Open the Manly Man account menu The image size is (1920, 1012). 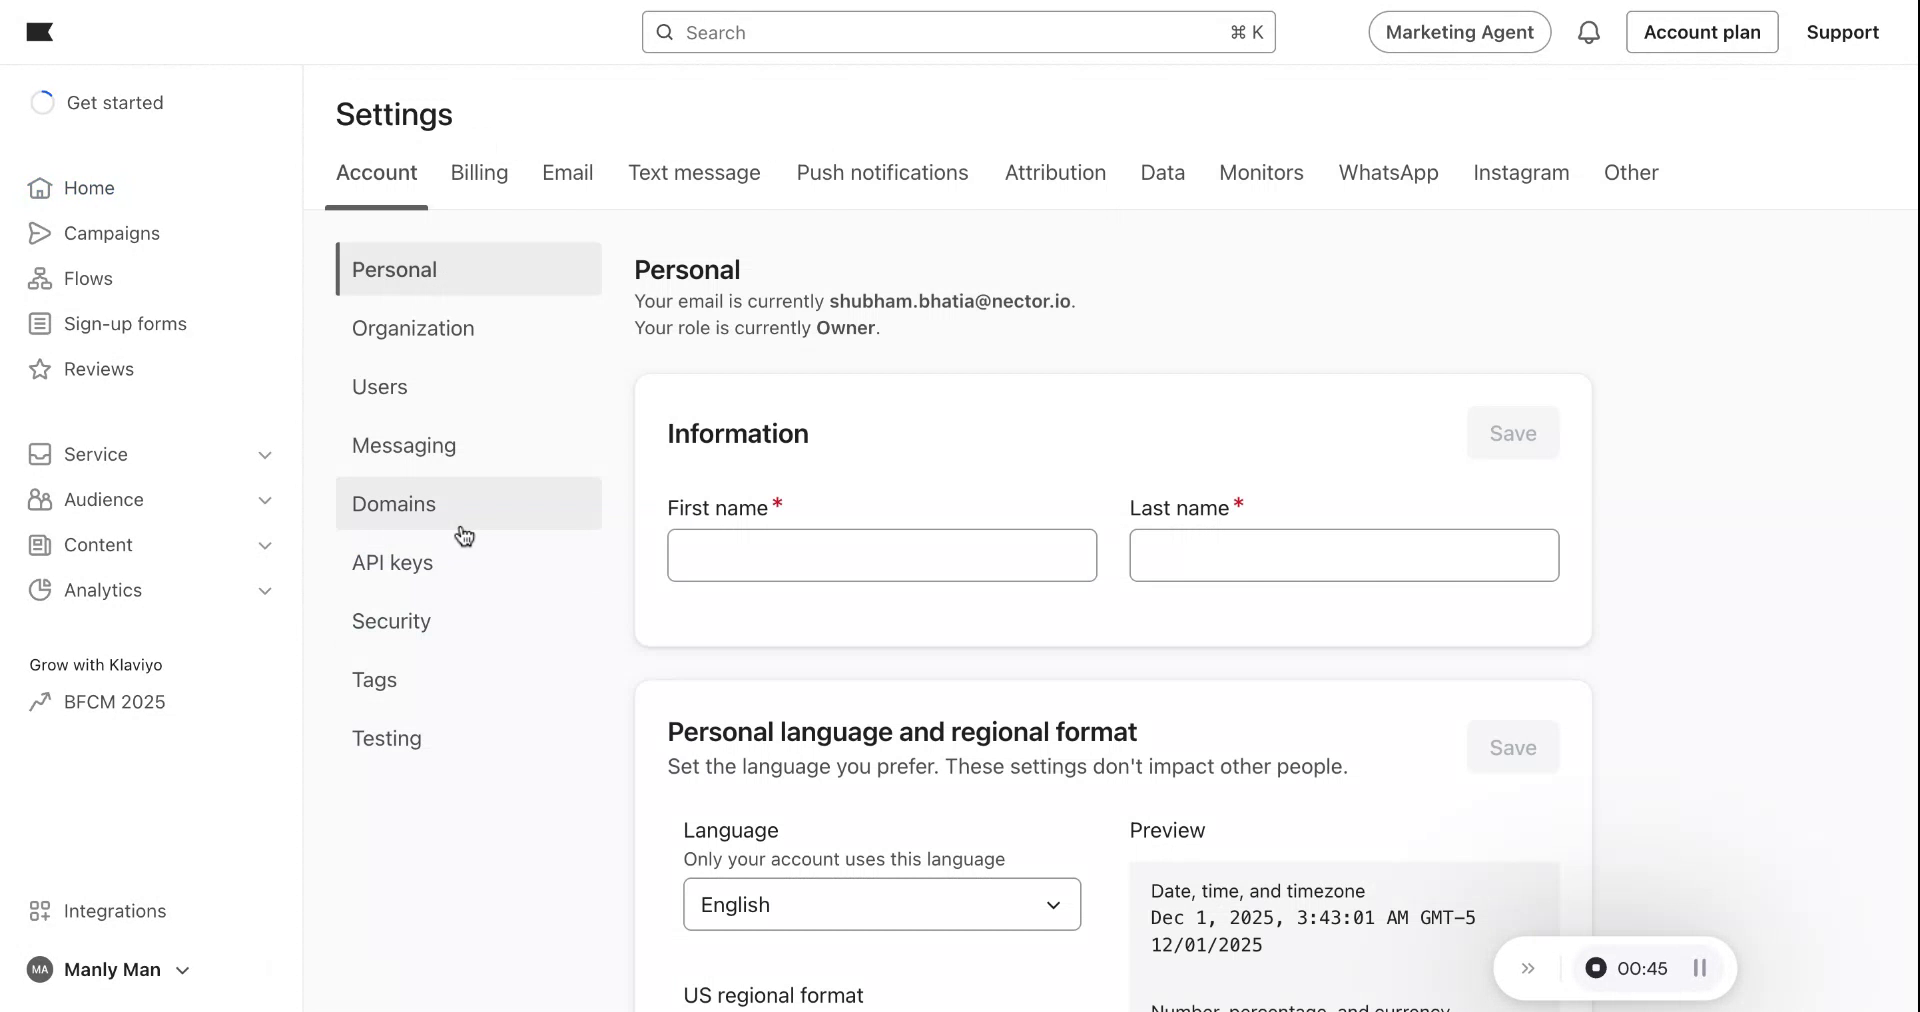pos(110,969)
